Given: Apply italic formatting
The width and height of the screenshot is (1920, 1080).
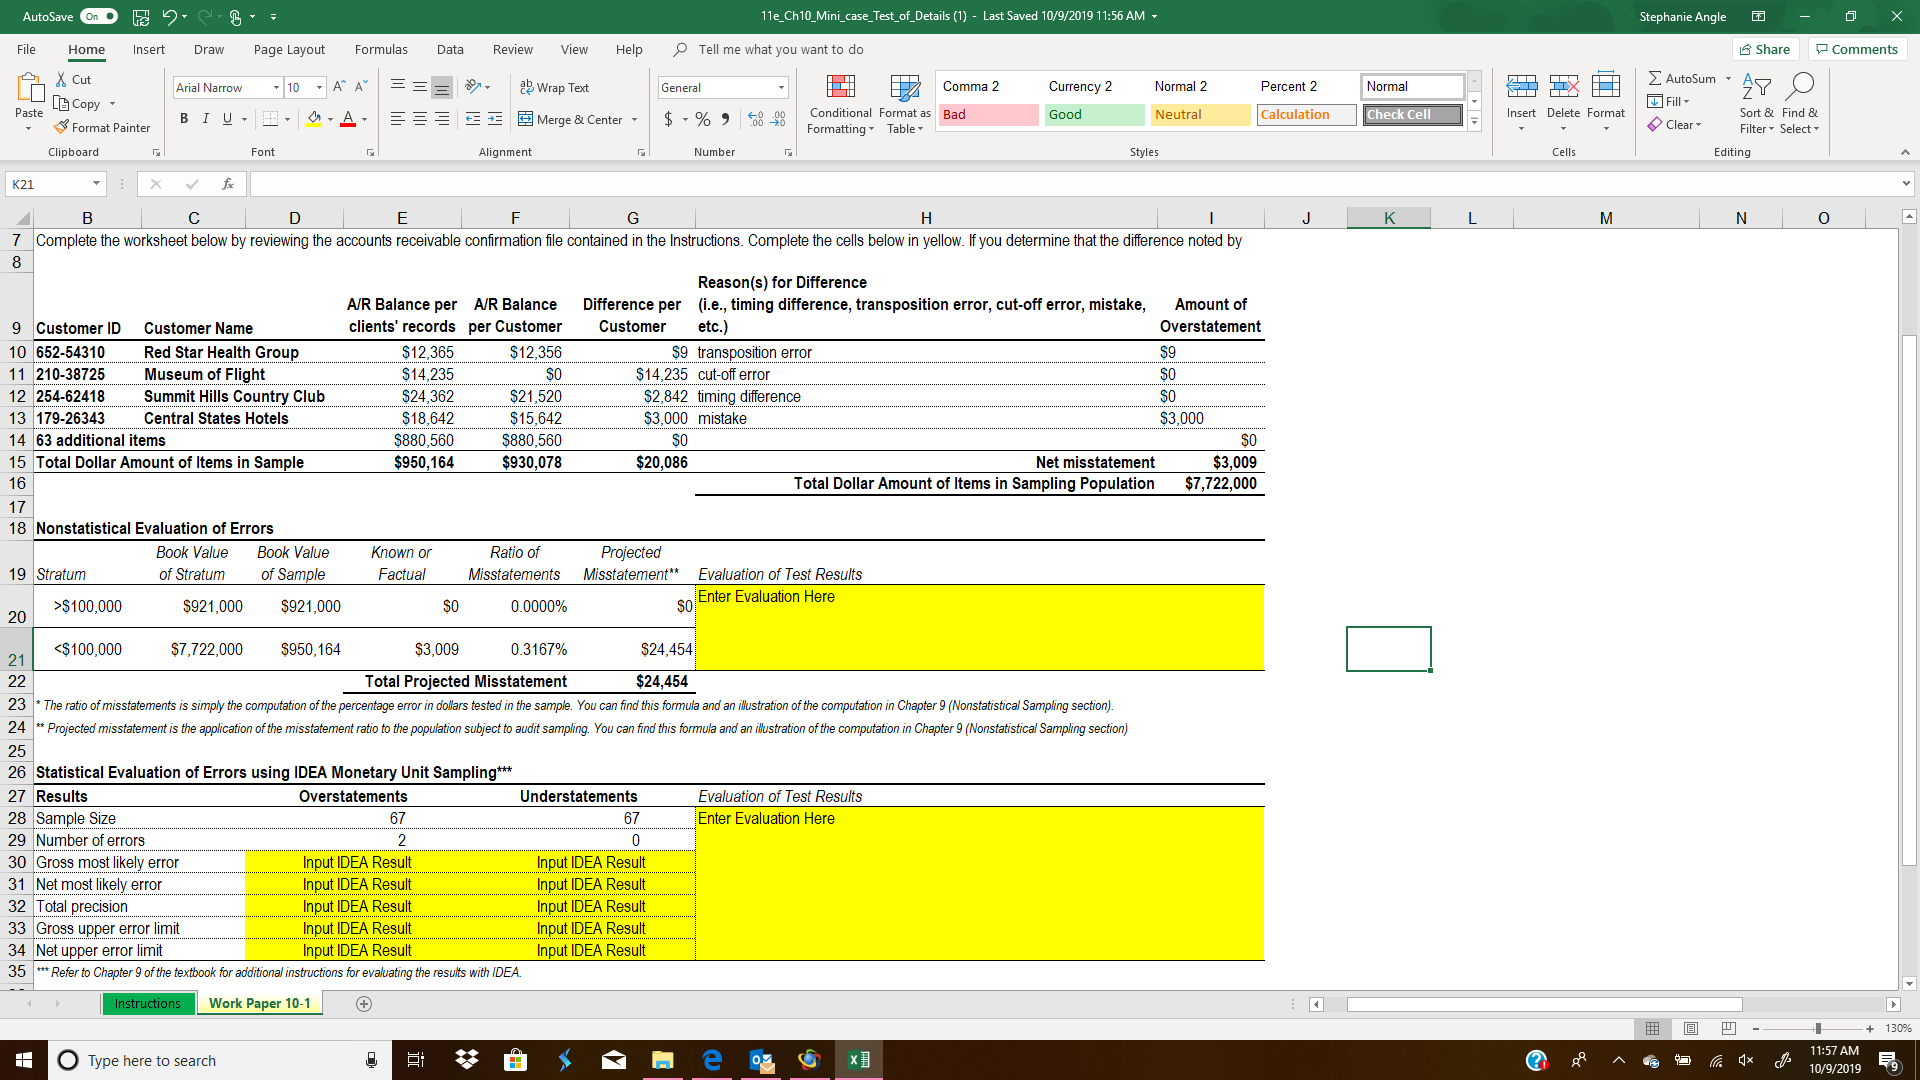Looking at the screenshot, I should 206,118.
